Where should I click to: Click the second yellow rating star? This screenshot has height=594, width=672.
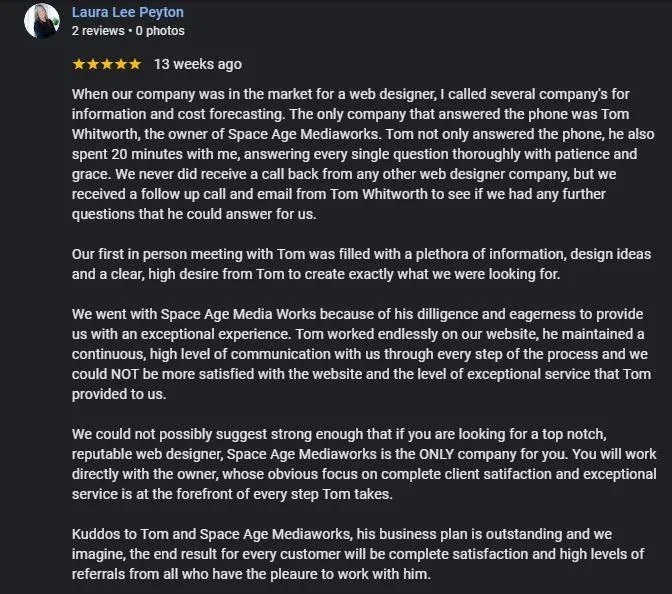tap(93, 64)
